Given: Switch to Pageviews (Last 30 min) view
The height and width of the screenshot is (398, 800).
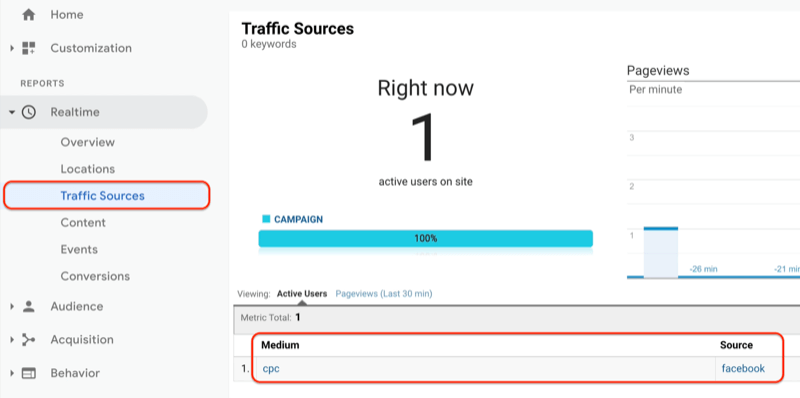Looking at the screenshot, I should tap(384, 294).
